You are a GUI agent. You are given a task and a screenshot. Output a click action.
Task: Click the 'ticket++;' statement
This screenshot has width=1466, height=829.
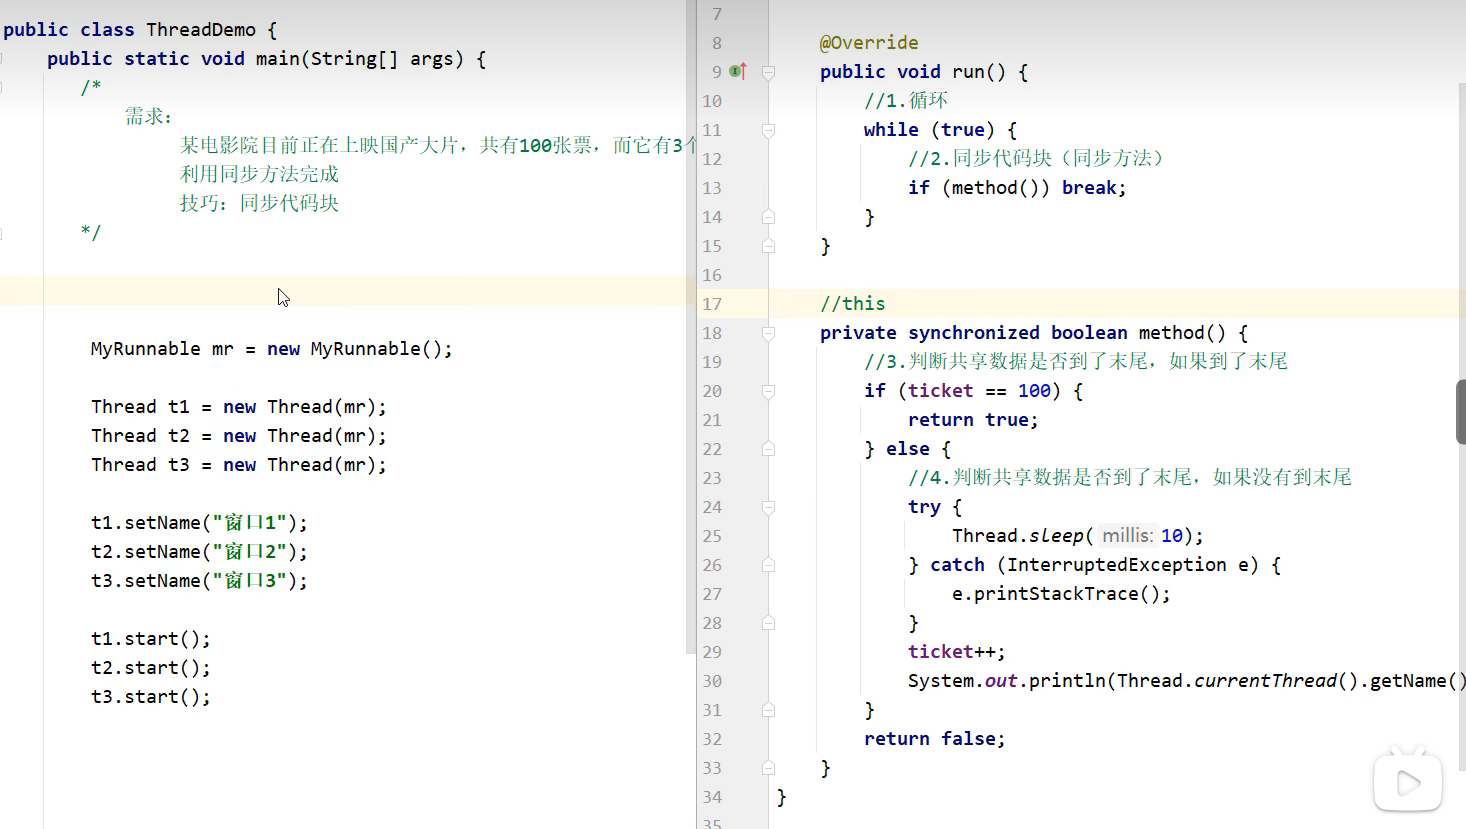(957, 652)
